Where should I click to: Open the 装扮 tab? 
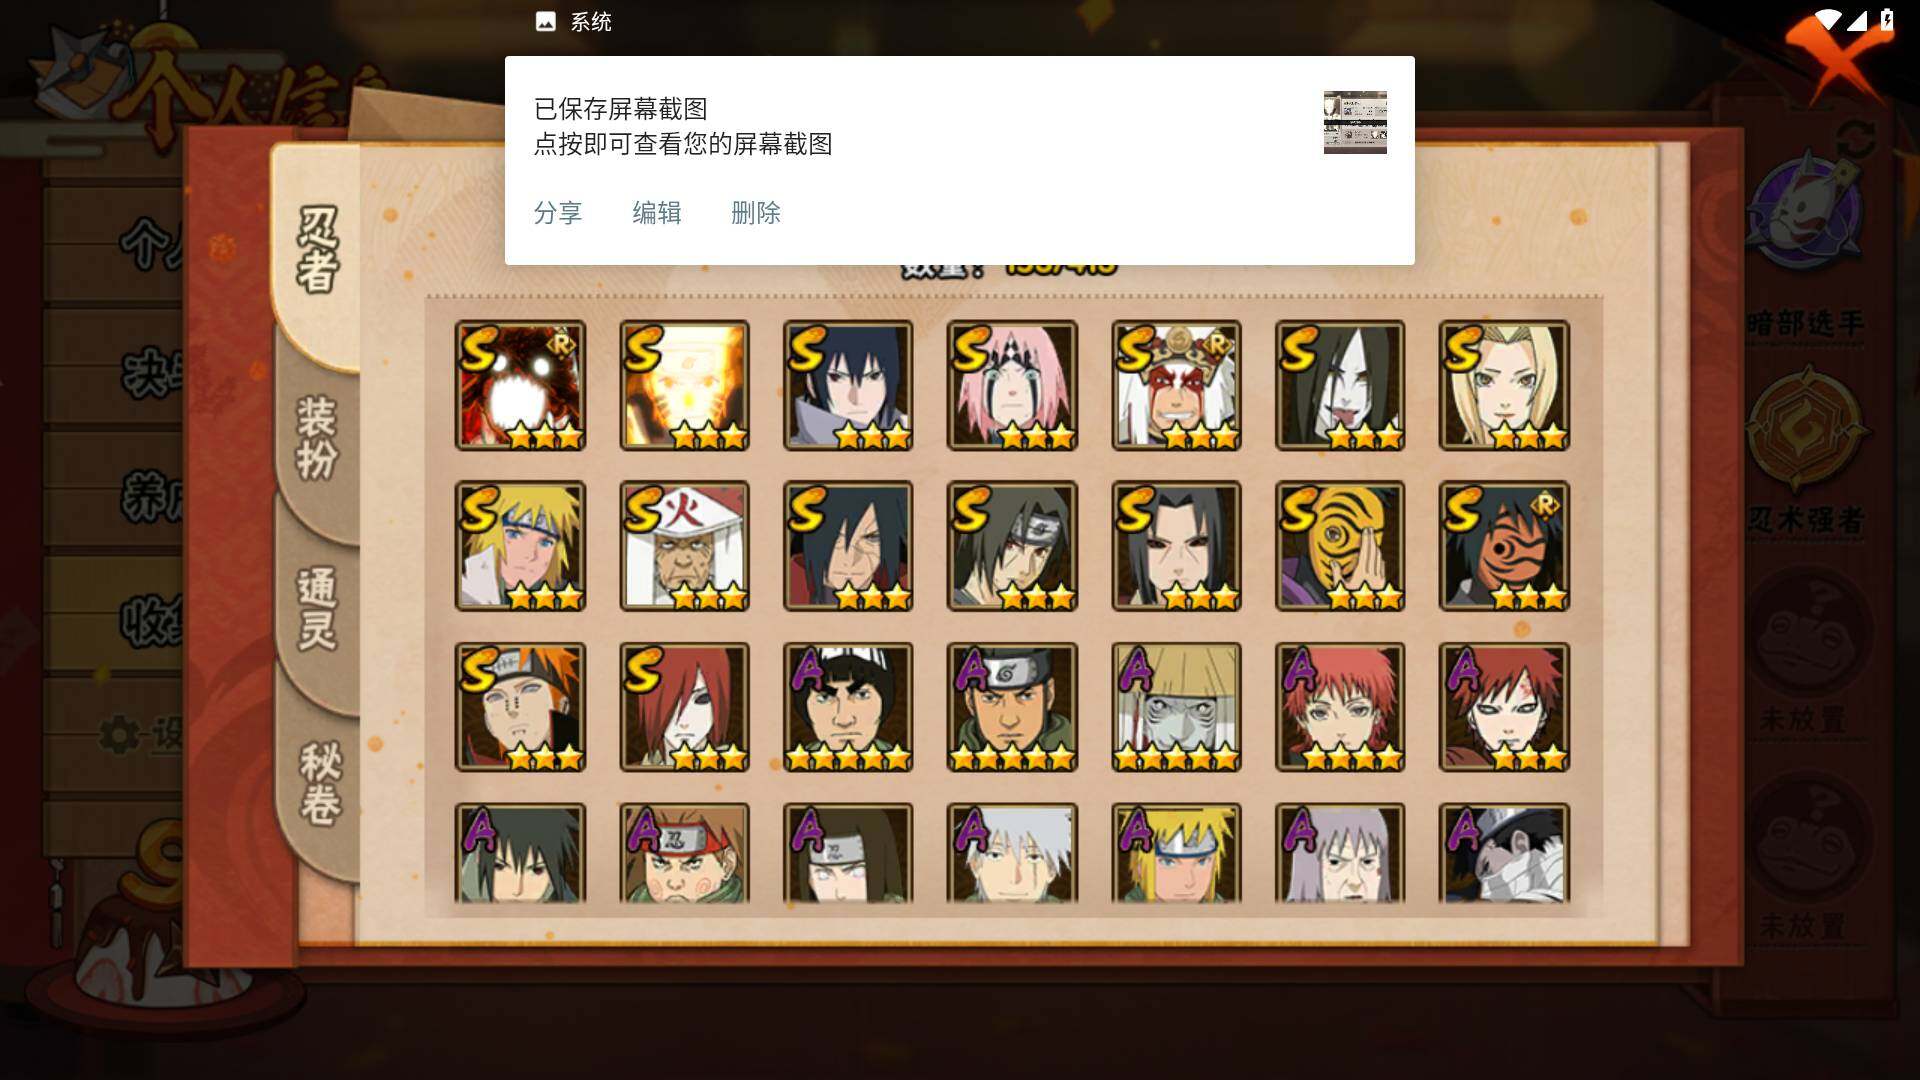tap(318, 437)
